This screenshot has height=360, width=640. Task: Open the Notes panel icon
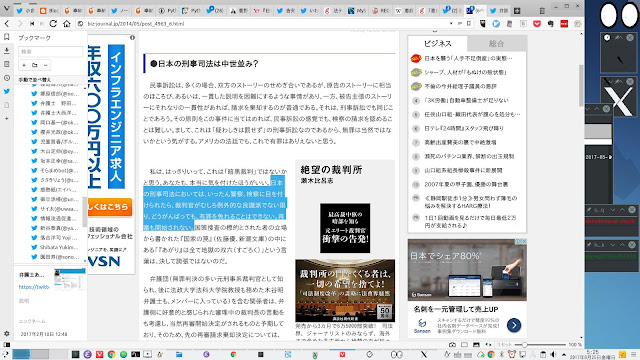[x=7, y=64]
